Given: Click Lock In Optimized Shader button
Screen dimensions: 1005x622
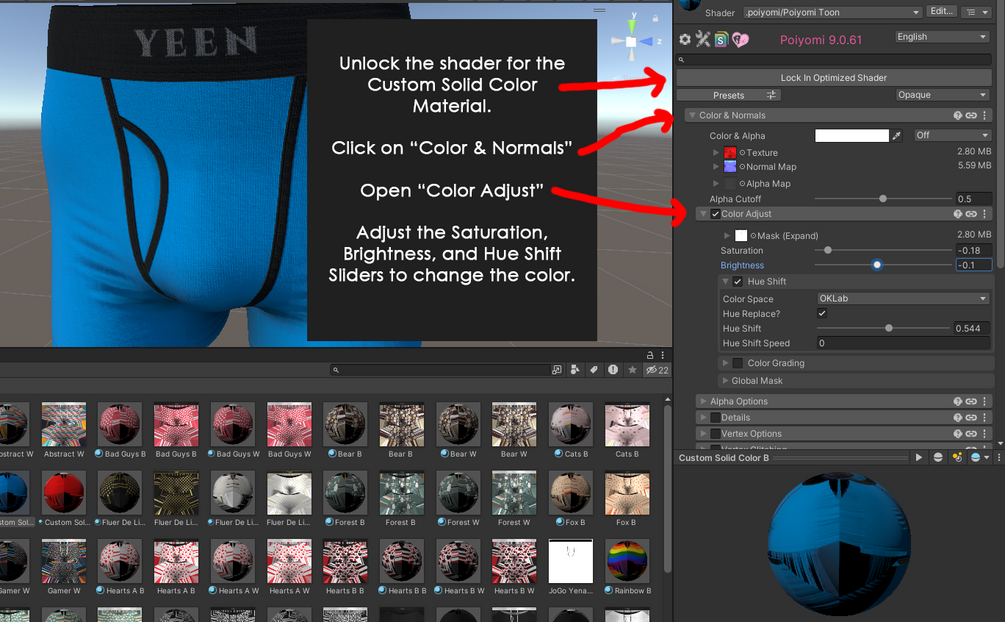Looking at the screenshot, I should pyautogui.click(x=834, y=78).
